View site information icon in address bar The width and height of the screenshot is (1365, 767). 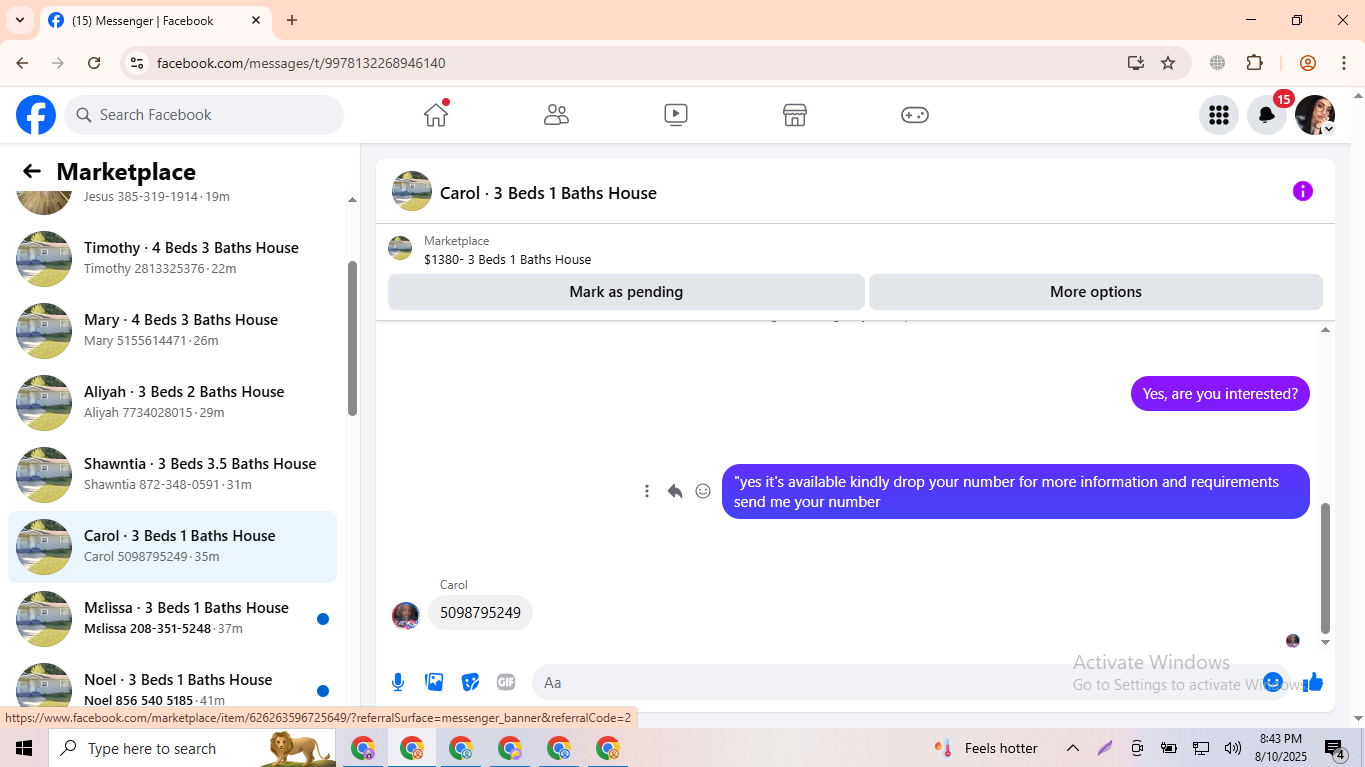tap(137, 63)
